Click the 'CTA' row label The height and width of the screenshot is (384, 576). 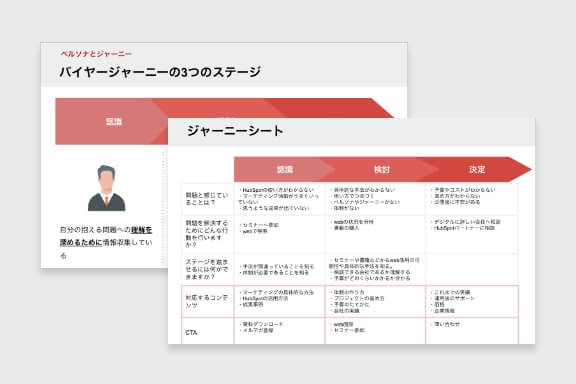pos(191,333)
